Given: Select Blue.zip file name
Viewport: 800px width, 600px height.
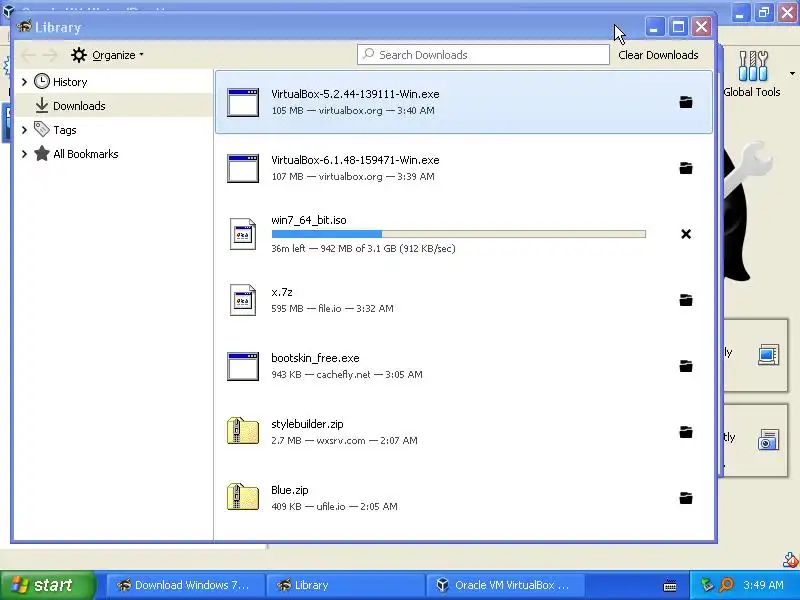Looking at the screenshot, I should click(x=290, y=490).
